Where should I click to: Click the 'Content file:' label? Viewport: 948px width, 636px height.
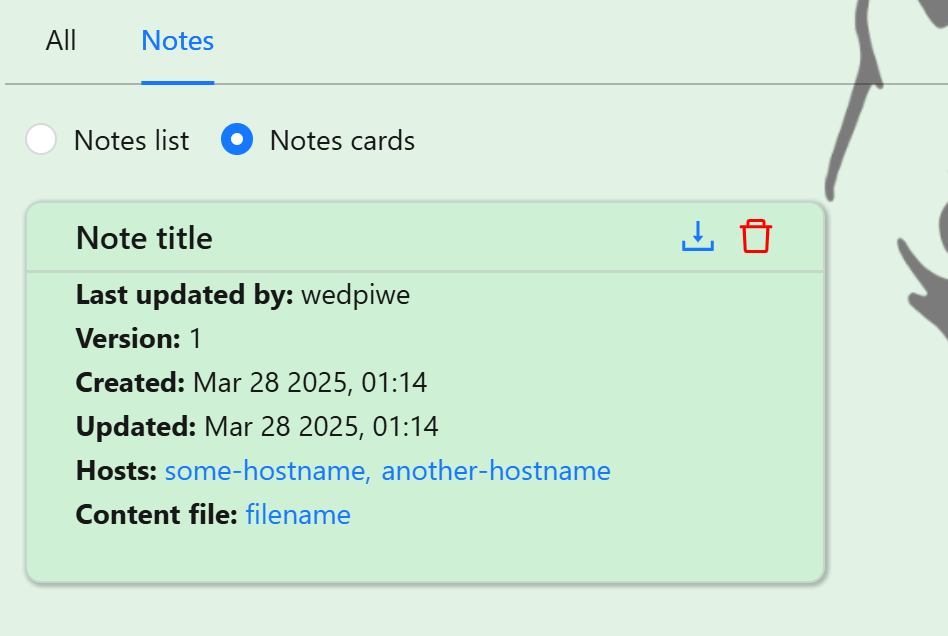click(x=157, y=514)
